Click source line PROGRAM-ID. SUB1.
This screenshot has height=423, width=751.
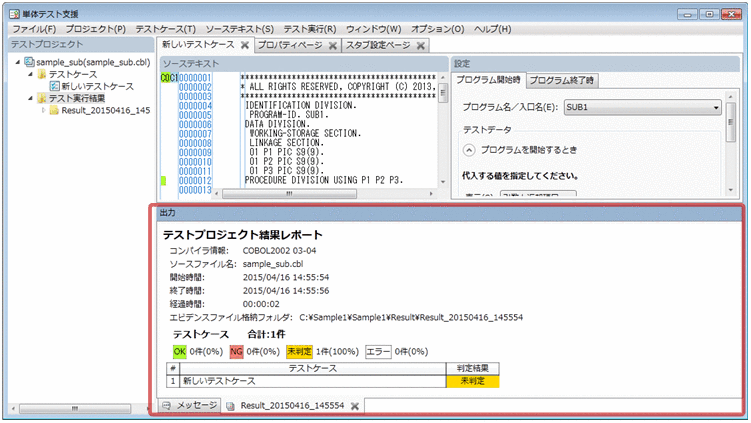click(289, 115)
